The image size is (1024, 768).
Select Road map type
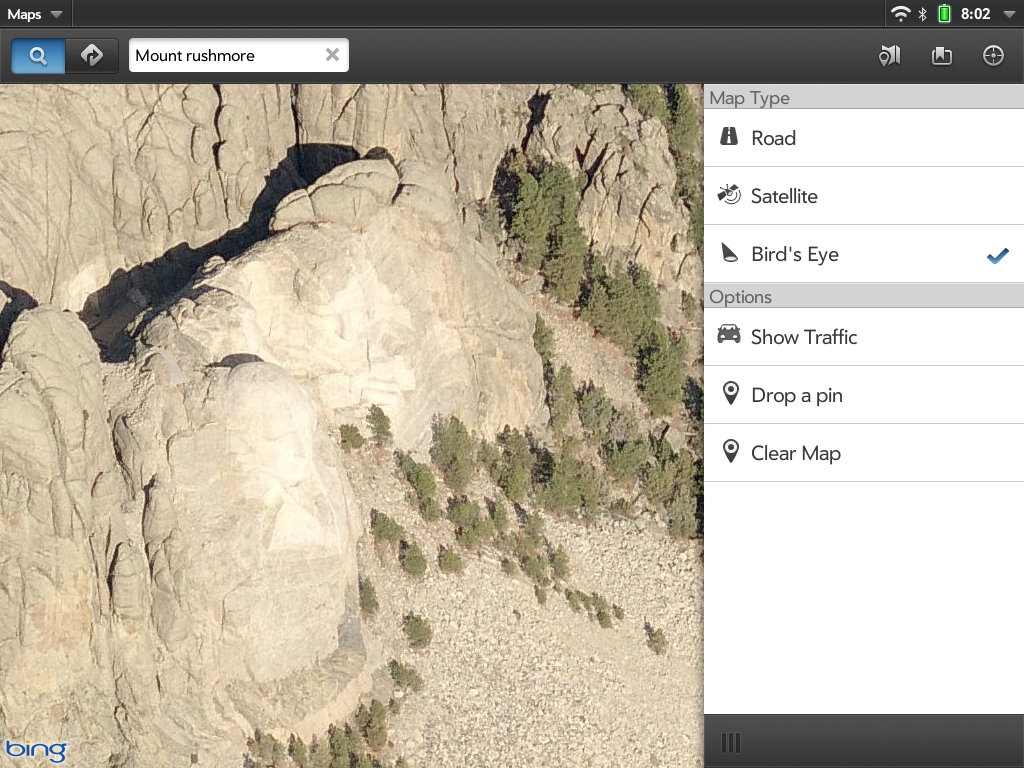pyautogui.click(x=864, y=138)
